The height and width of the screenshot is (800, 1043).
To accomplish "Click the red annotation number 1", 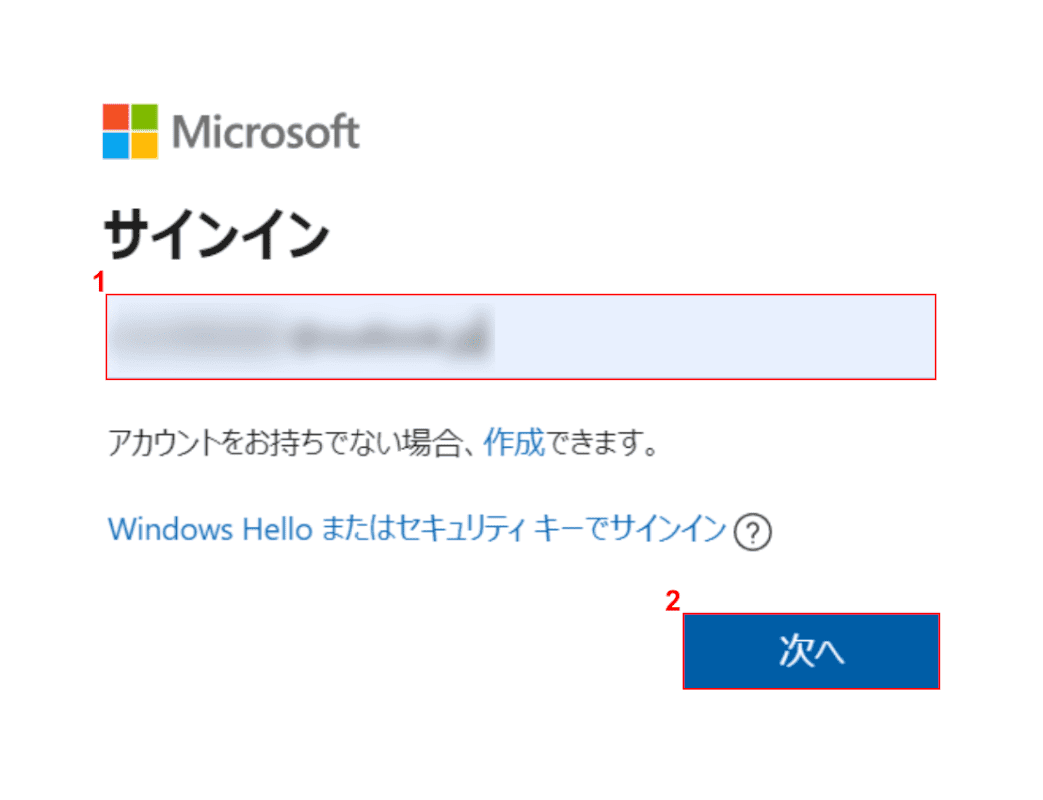I will 98,283.
